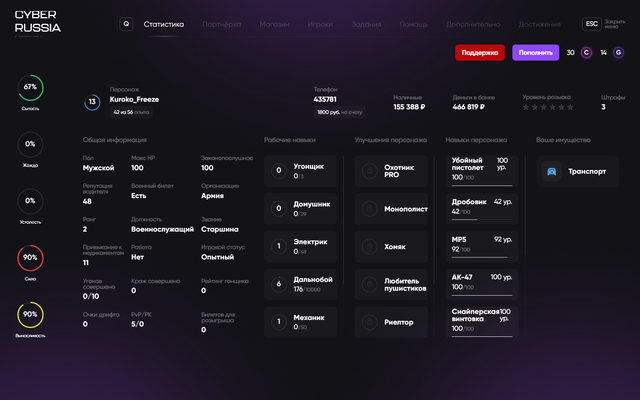The height and width of the screenshot is (400, 640).
Task: Click the Угонов совершено value 0/10
Action: (91, 296)
